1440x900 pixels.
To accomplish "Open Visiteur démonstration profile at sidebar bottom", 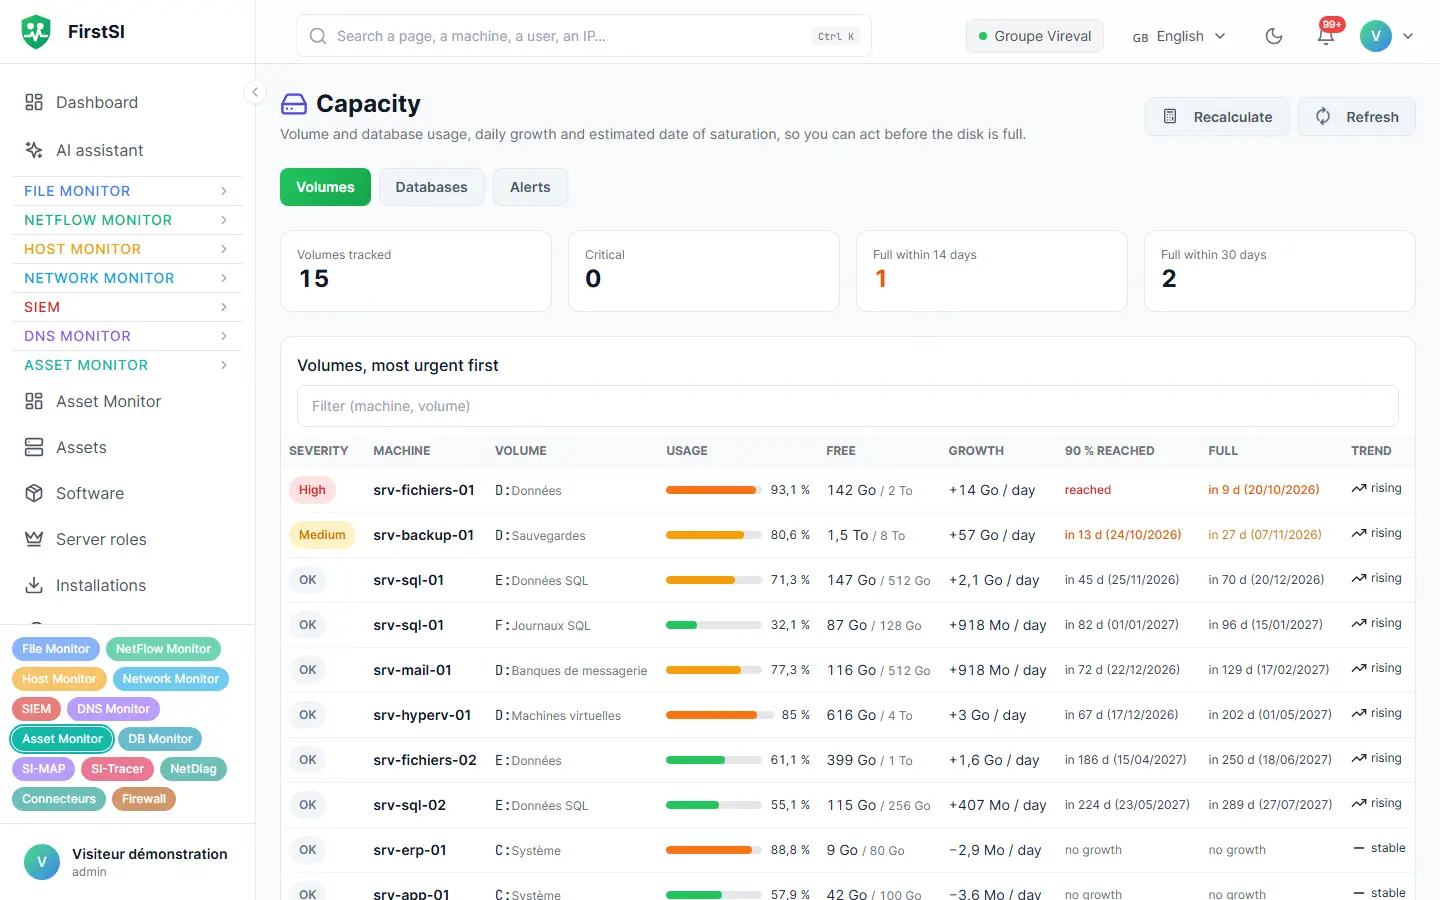I will tap(127, 862).
